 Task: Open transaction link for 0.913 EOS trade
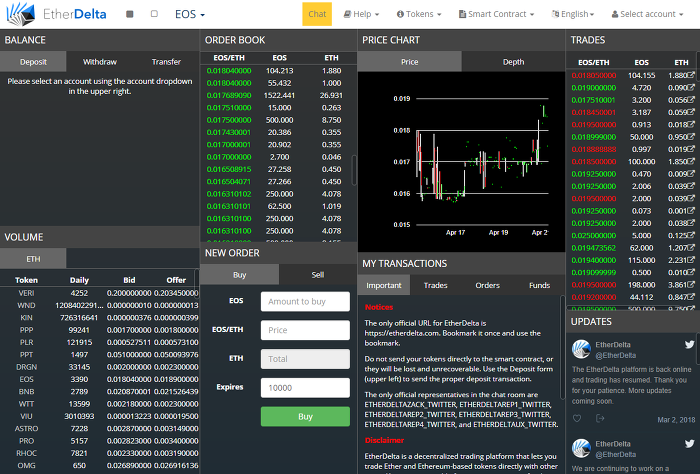tap(691, 125)
